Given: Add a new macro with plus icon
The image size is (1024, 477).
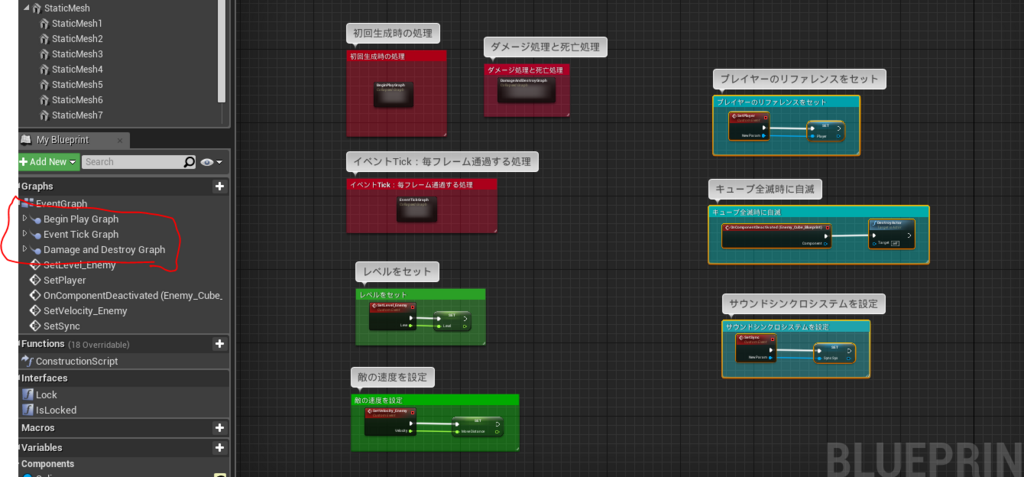Looking at the screenshot, I should [x=219, y=428].
